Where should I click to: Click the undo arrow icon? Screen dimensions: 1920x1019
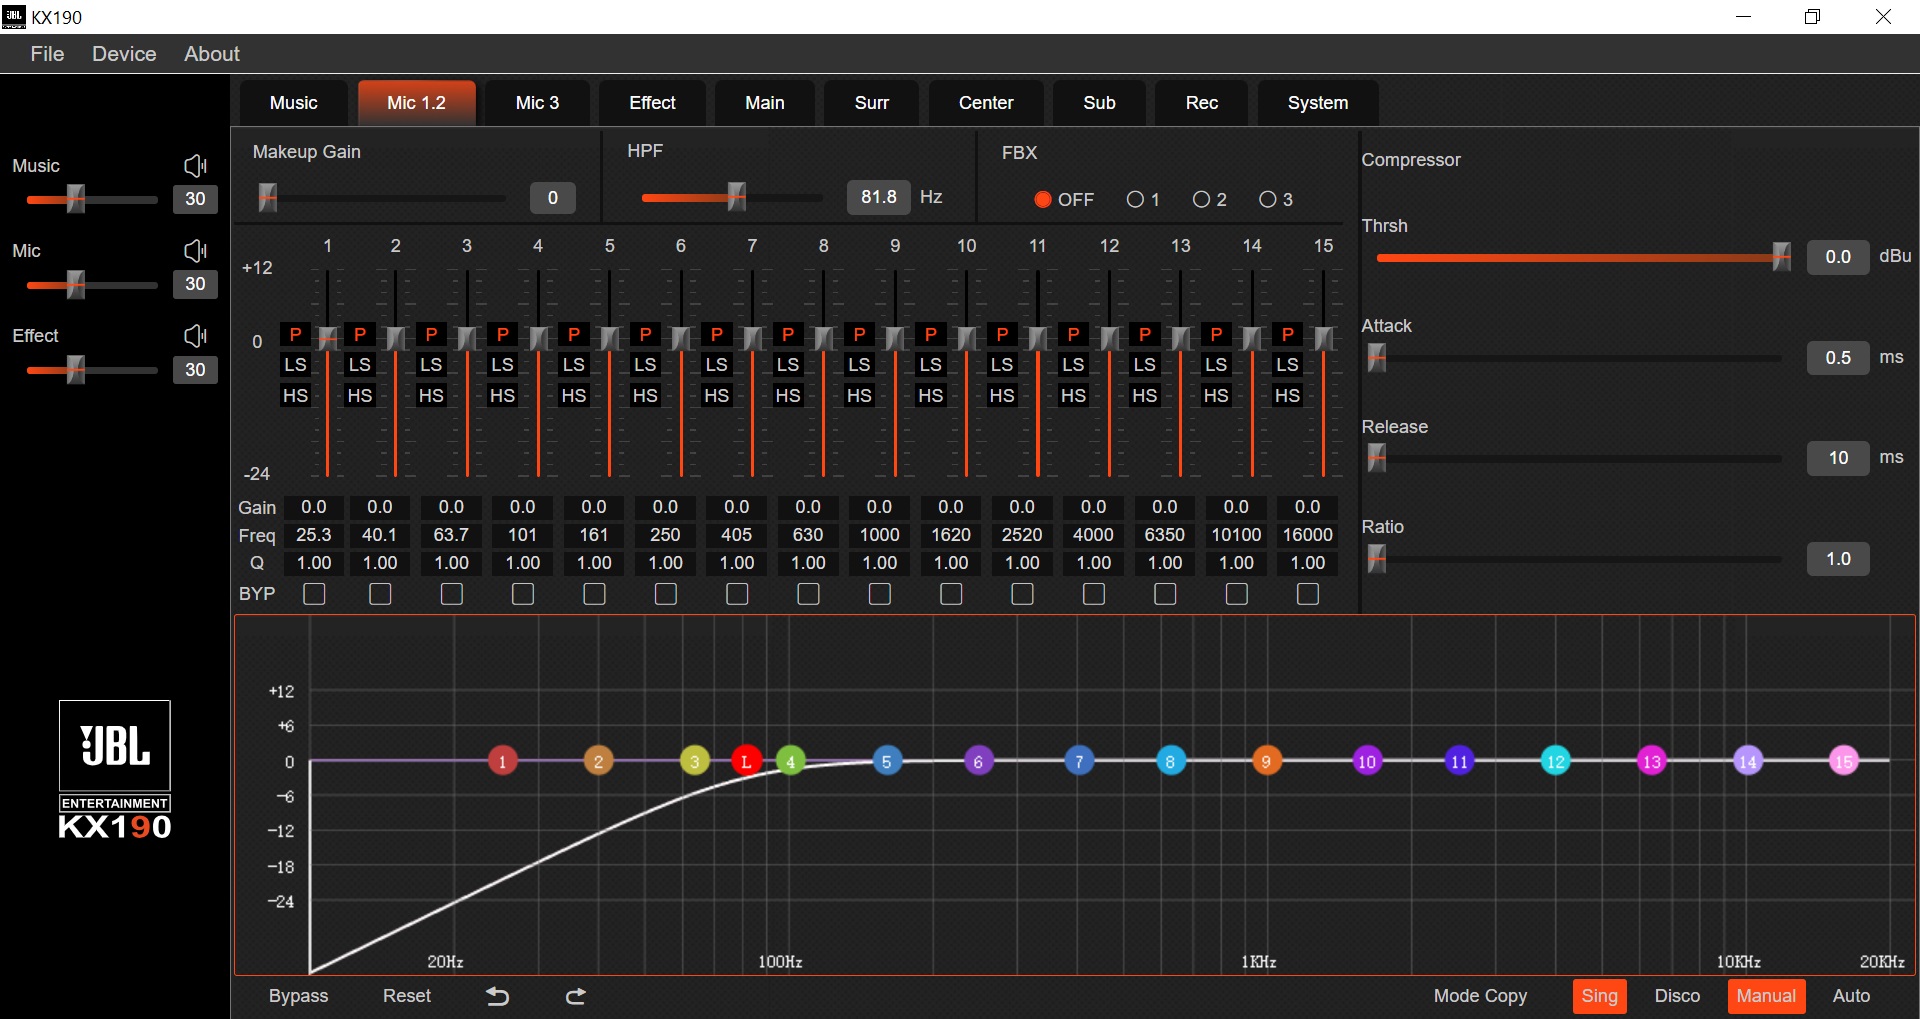coord(497,996)
